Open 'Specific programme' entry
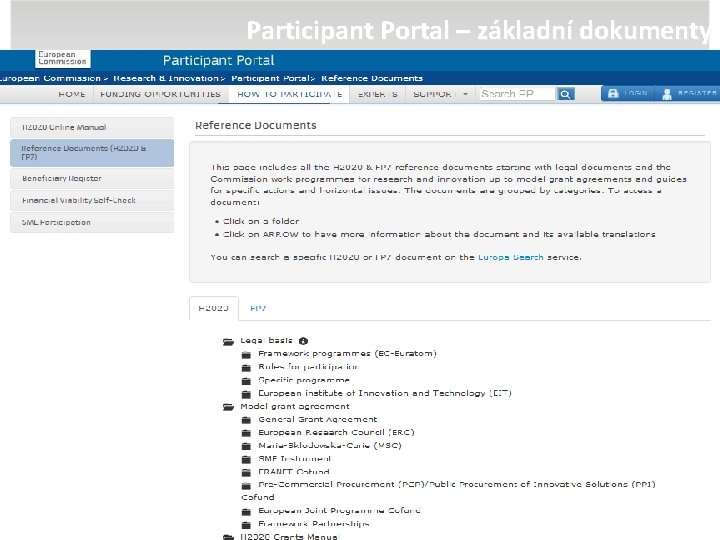Screen dimensions: 720x540 (304, 380)
